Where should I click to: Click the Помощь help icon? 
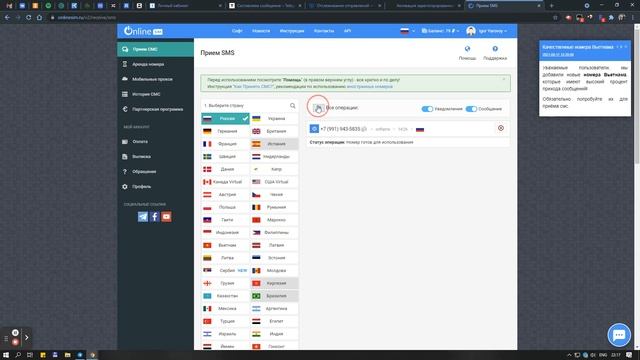[x=467, y=49]
